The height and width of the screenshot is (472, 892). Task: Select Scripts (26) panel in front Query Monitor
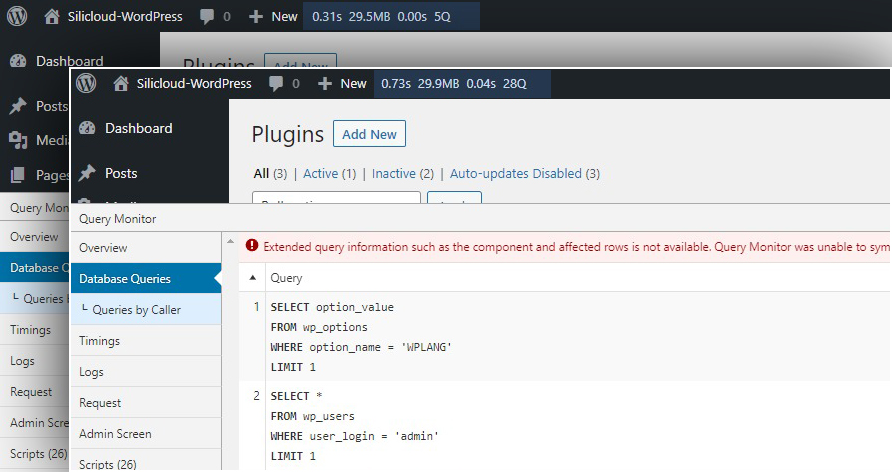146,461
